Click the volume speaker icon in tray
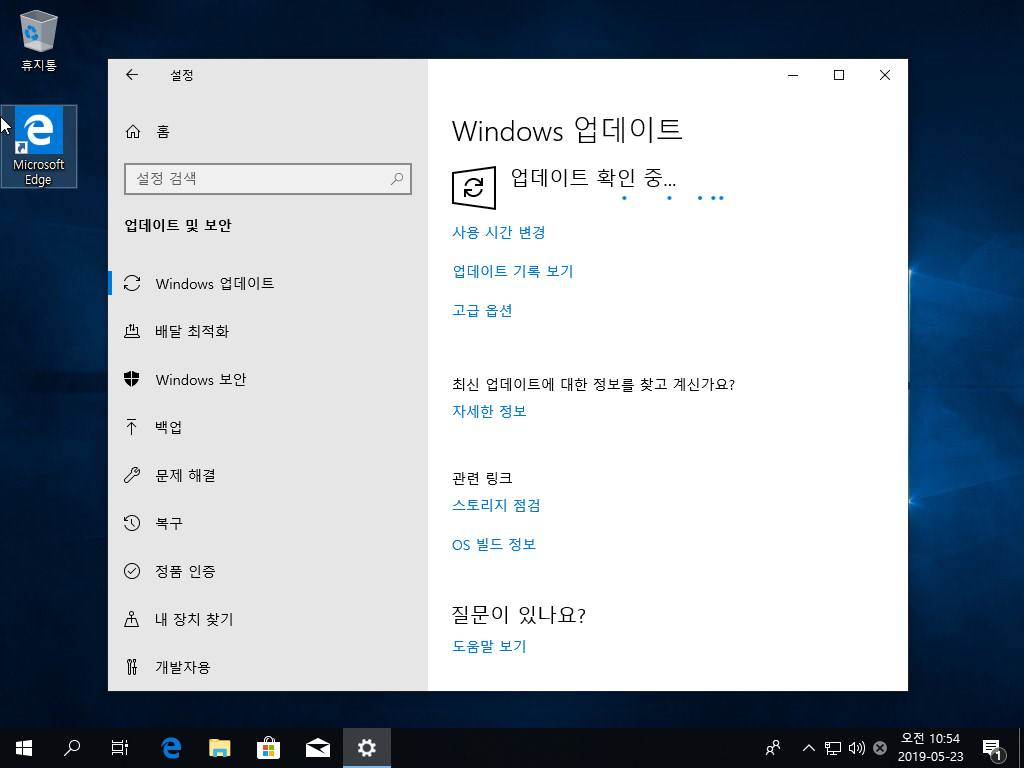The image size is (1024, 768). coord(856,748)
